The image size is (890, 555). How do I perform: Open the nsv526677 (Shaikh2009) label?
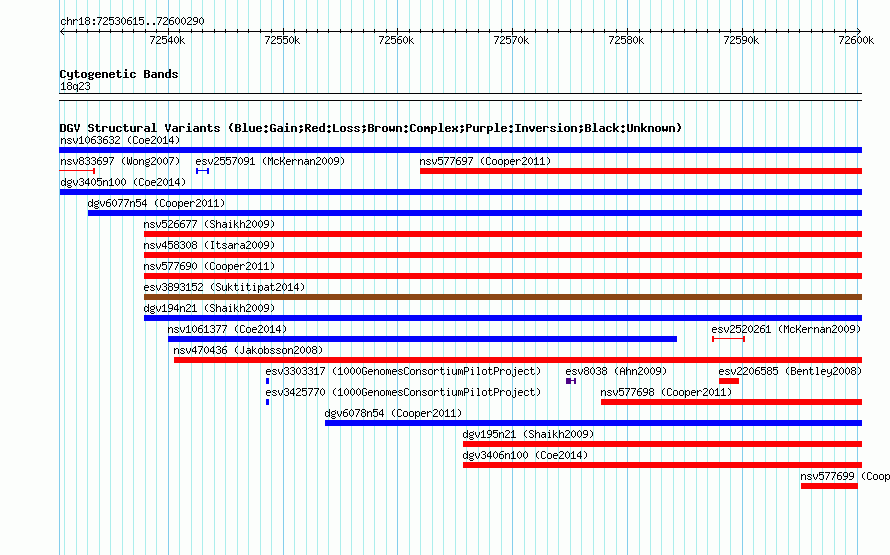click(209, 224)
